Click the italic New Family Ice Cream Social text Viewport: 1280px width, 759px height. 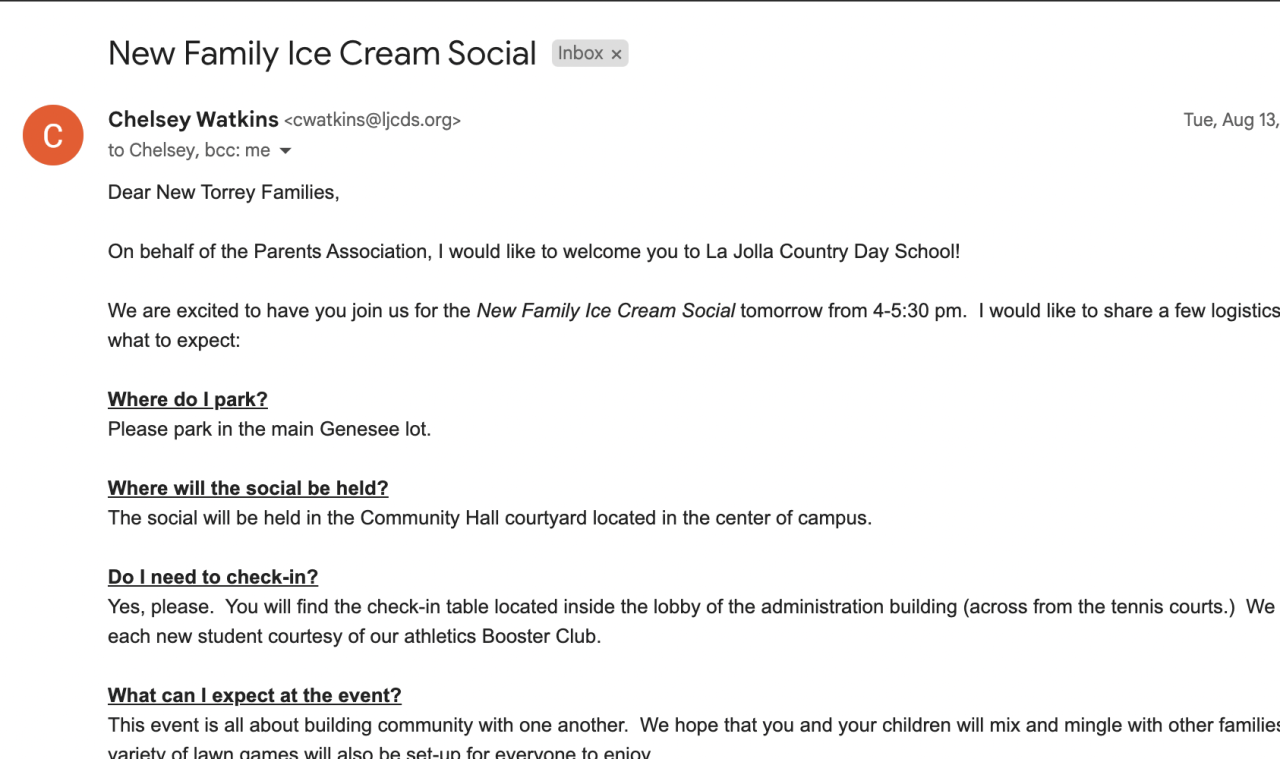[x=605, y=311]
